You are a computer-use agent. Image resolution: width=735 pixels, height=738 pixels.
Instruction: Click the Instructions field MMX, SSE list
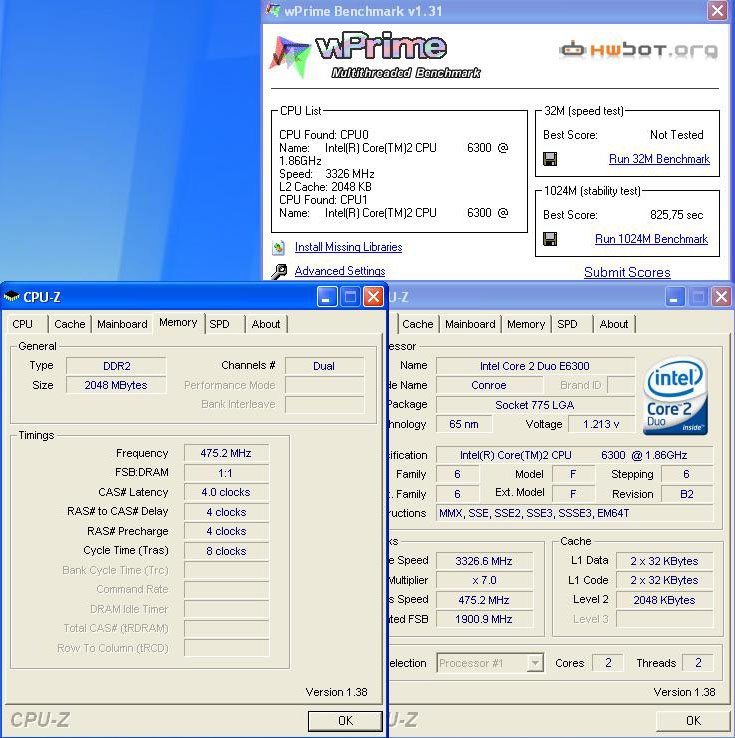(x=575, y=513)
